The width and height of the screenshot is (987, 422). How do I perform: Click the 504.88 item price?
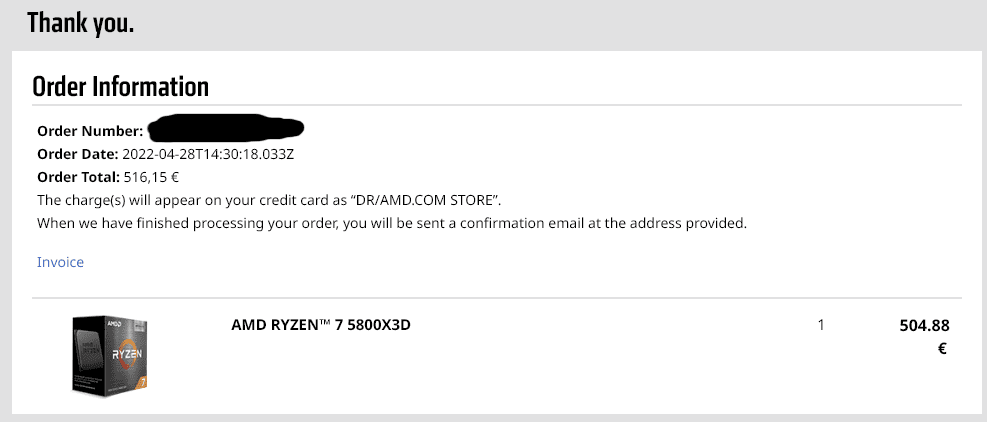(x=924, y=326)
